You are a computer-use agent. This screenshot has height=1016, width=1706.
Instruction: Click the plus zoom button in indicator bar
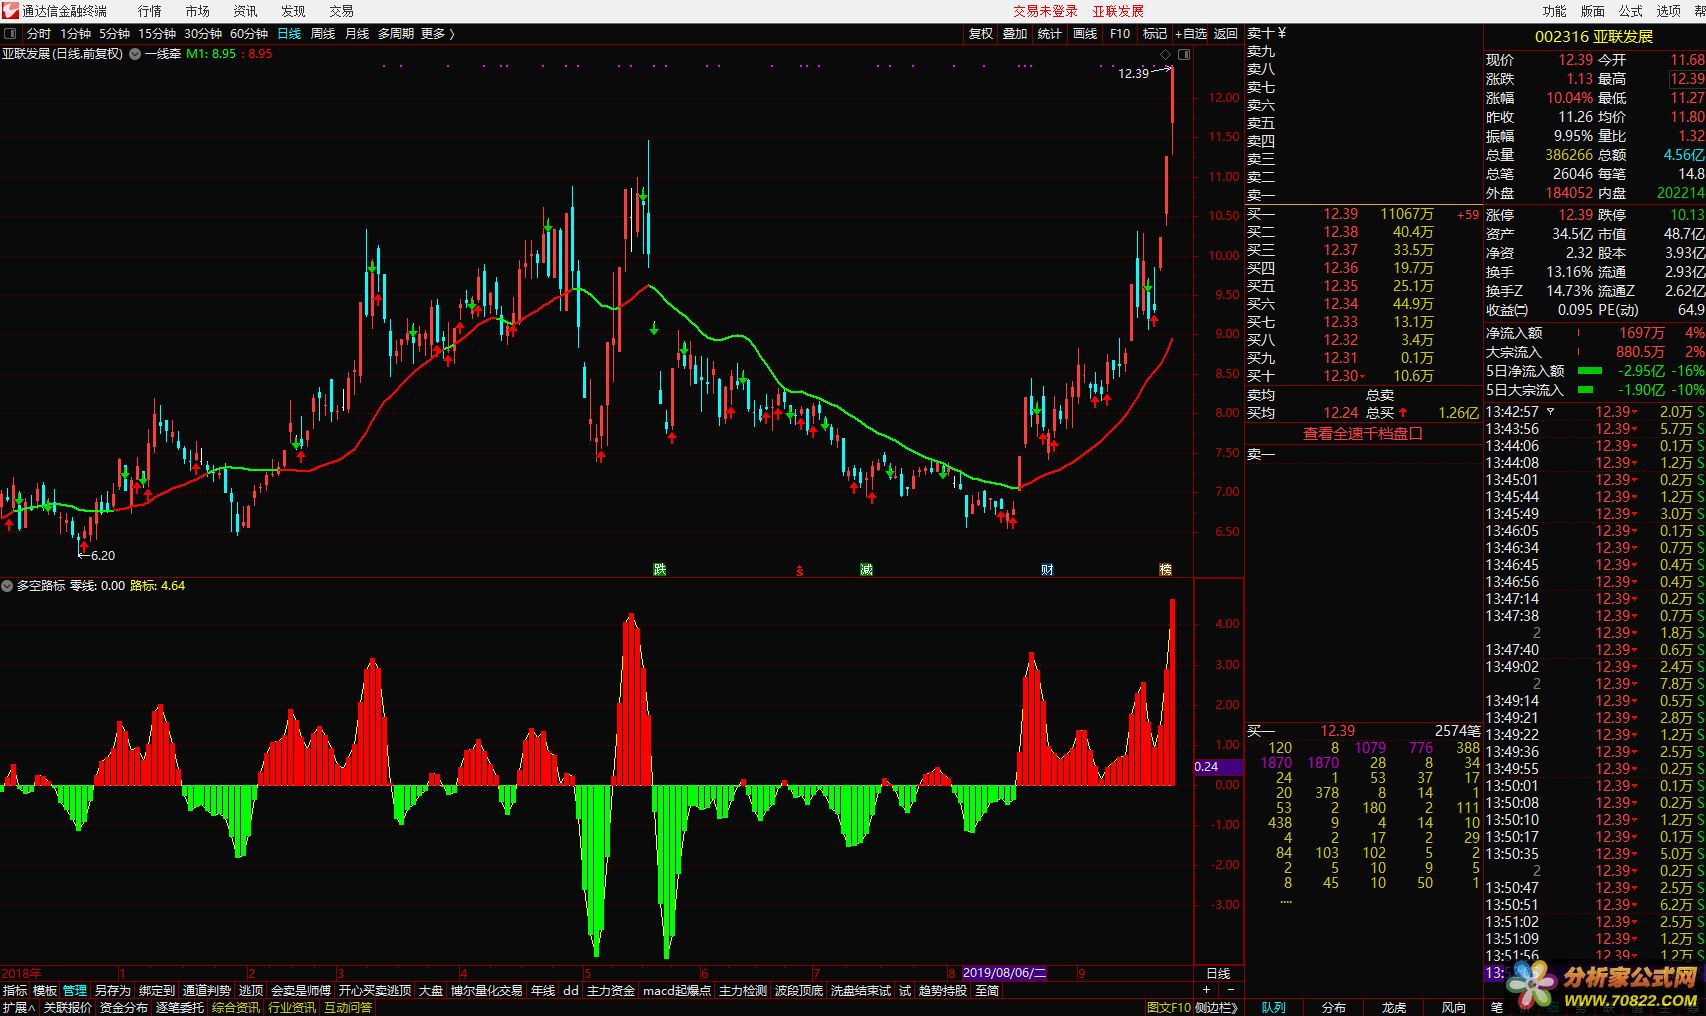pos(1206,991)
